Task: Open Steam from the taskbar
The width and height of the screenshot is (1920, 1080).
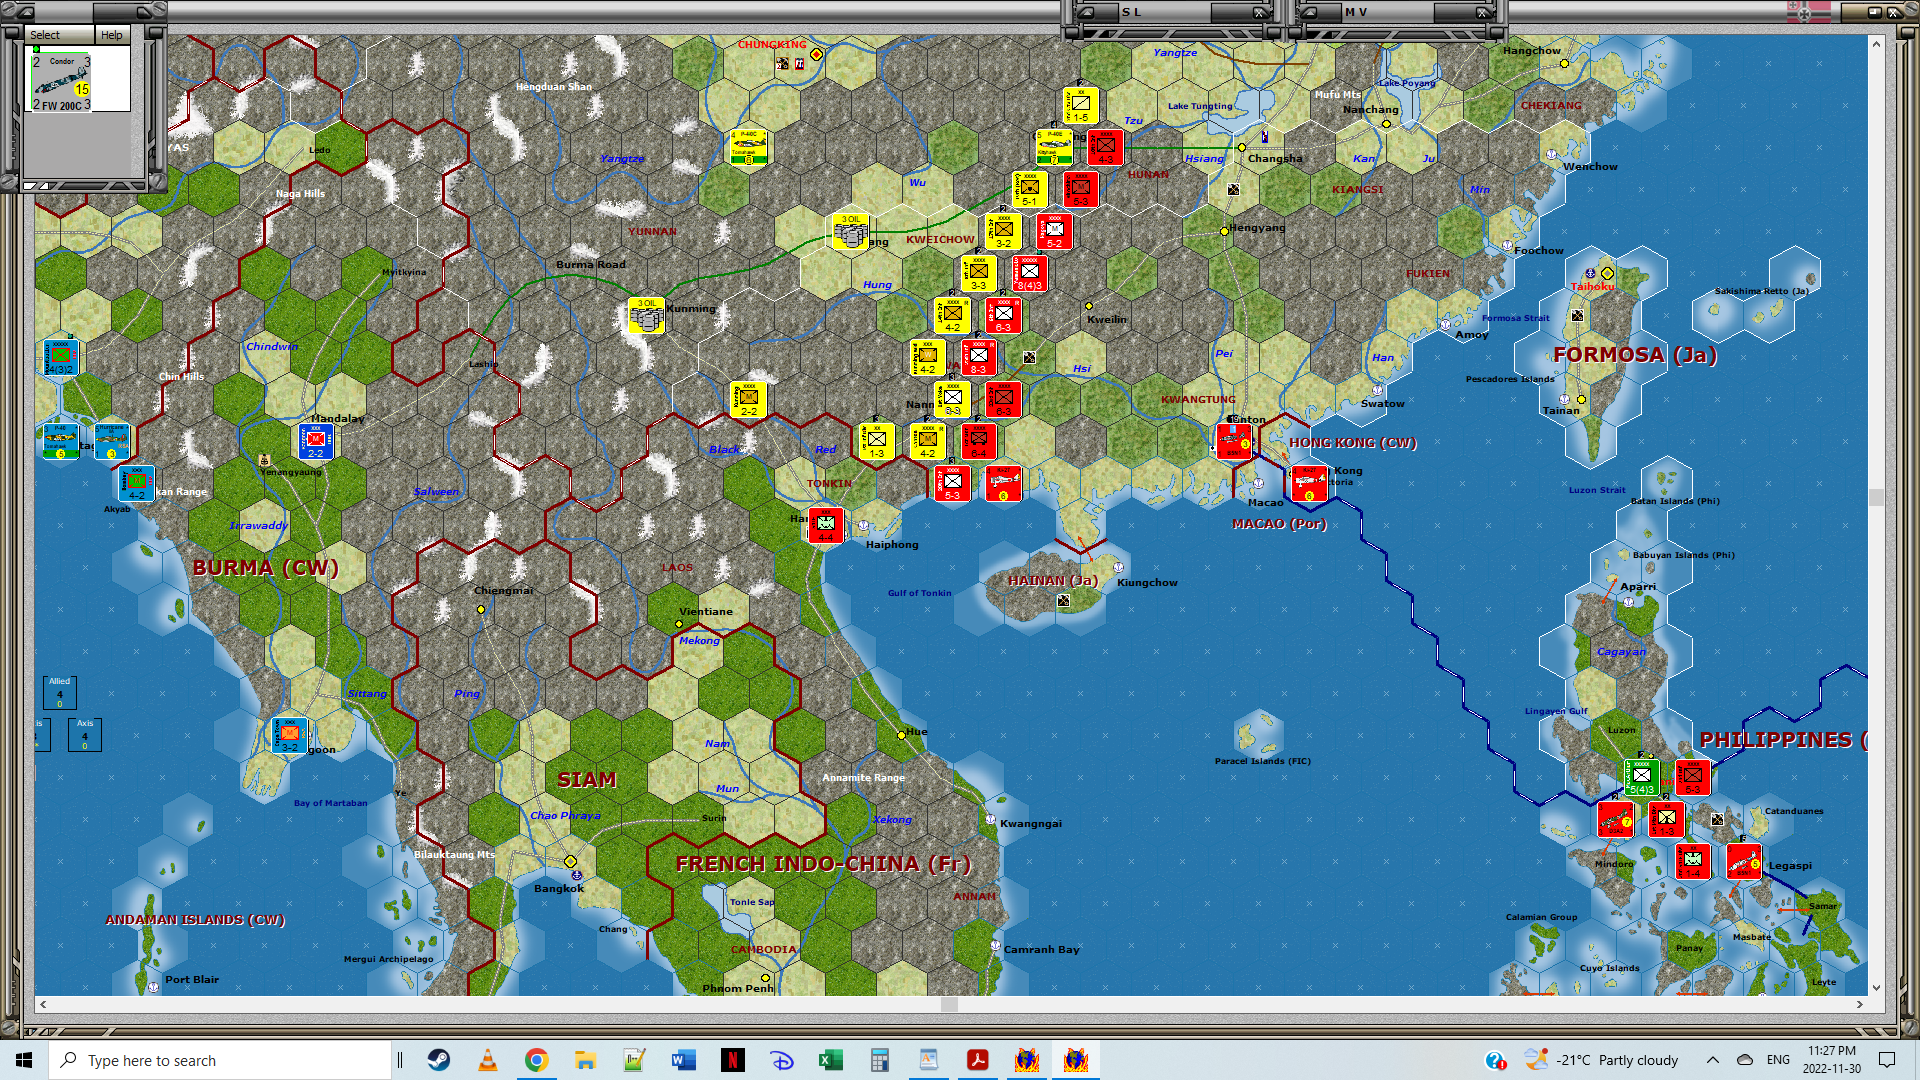Action: coord(438,1060)
